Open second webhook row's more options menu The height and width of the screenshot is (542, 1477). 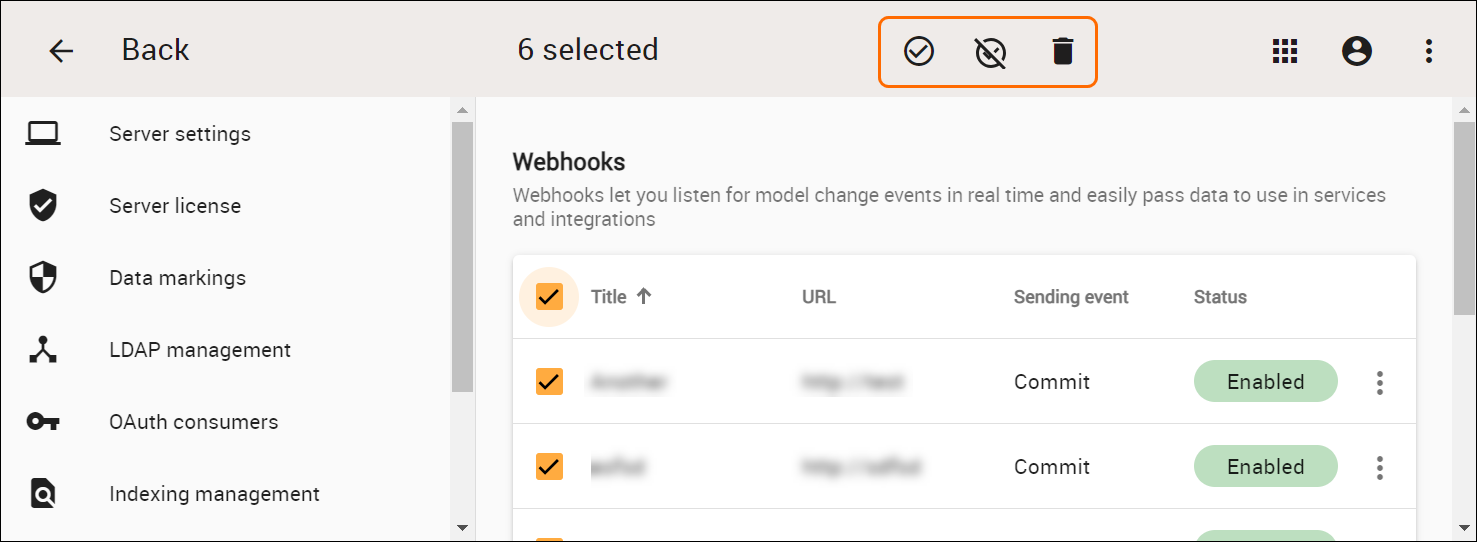click(x=1380, y=467)
